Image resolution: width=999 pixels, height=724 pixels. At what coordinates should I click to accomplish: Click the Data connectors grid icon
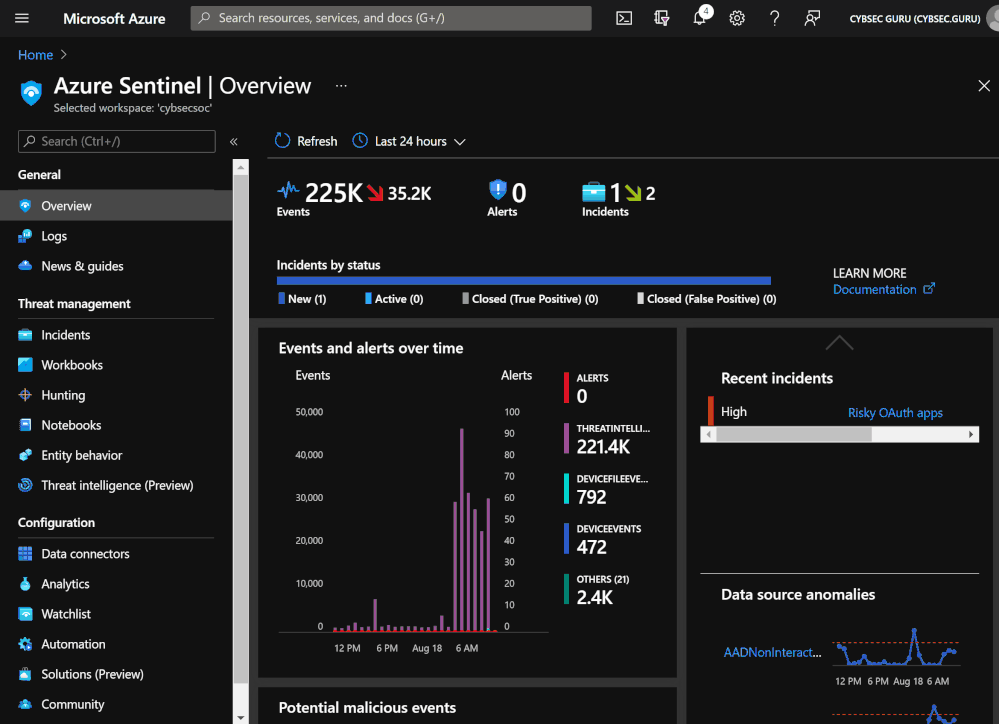tap(25, 553)
